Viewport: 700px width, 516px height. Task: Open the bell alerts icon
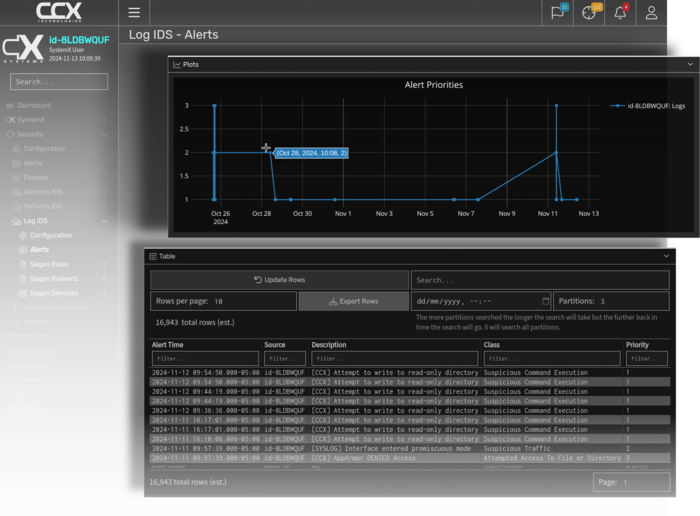(x=620, y=13)
